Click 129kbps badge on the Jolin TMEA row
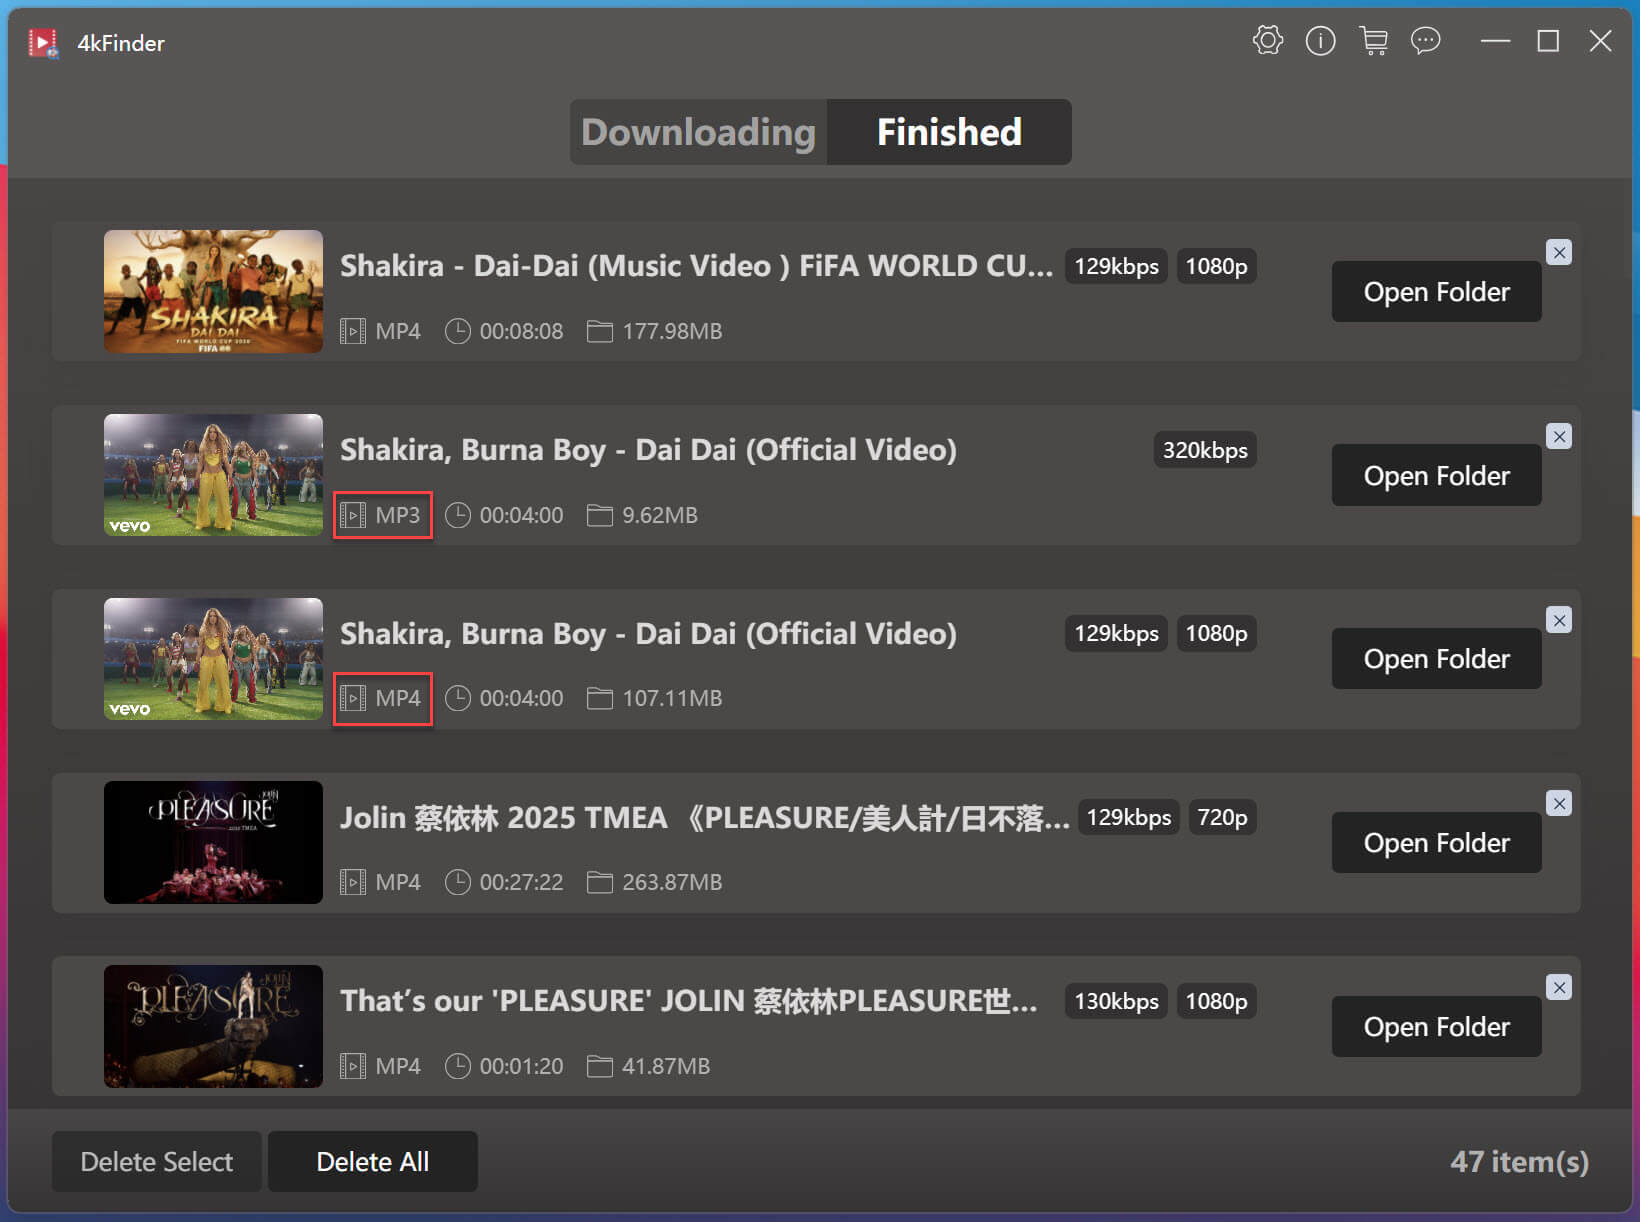Viewport: 1640px width, 1222px height. [x=1128, y=817]
